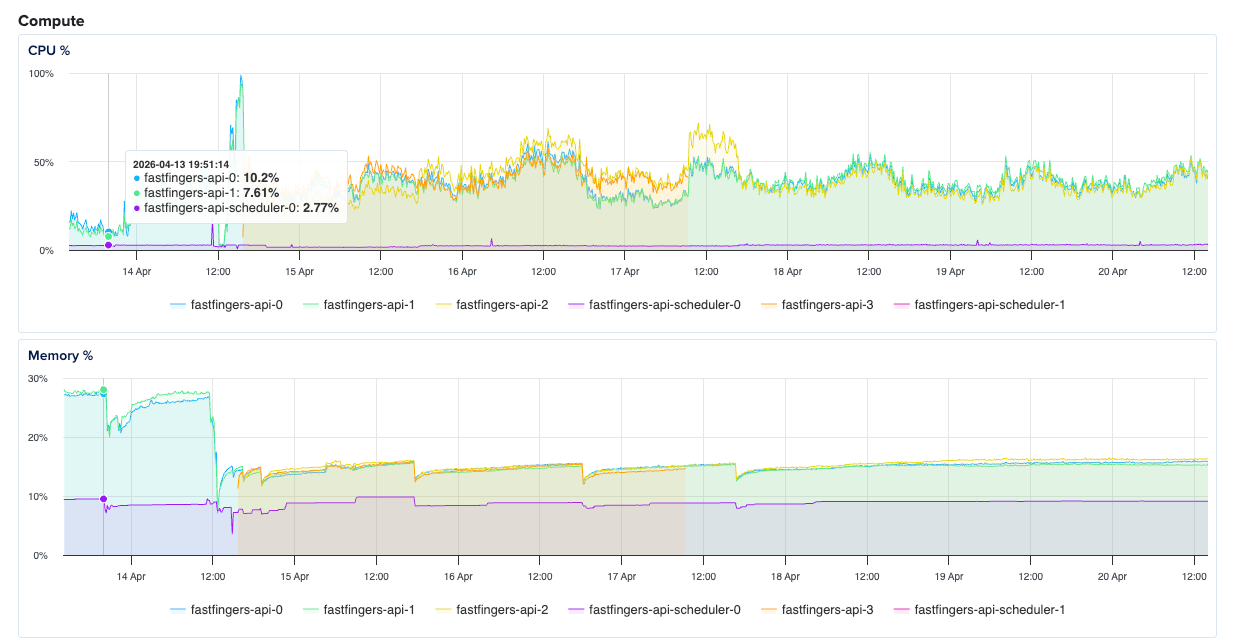
Task: Toggle fastfingers-api-3 series in CPU legend
Action: 817,304
